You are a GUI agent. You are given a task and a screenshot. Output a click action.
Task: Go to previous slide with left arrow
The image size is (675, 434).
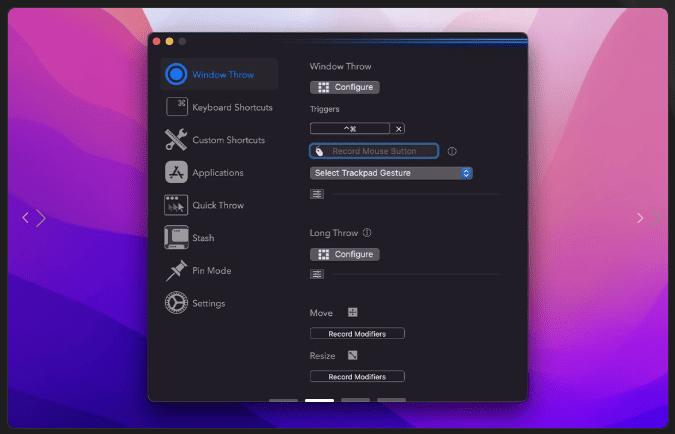25,218
